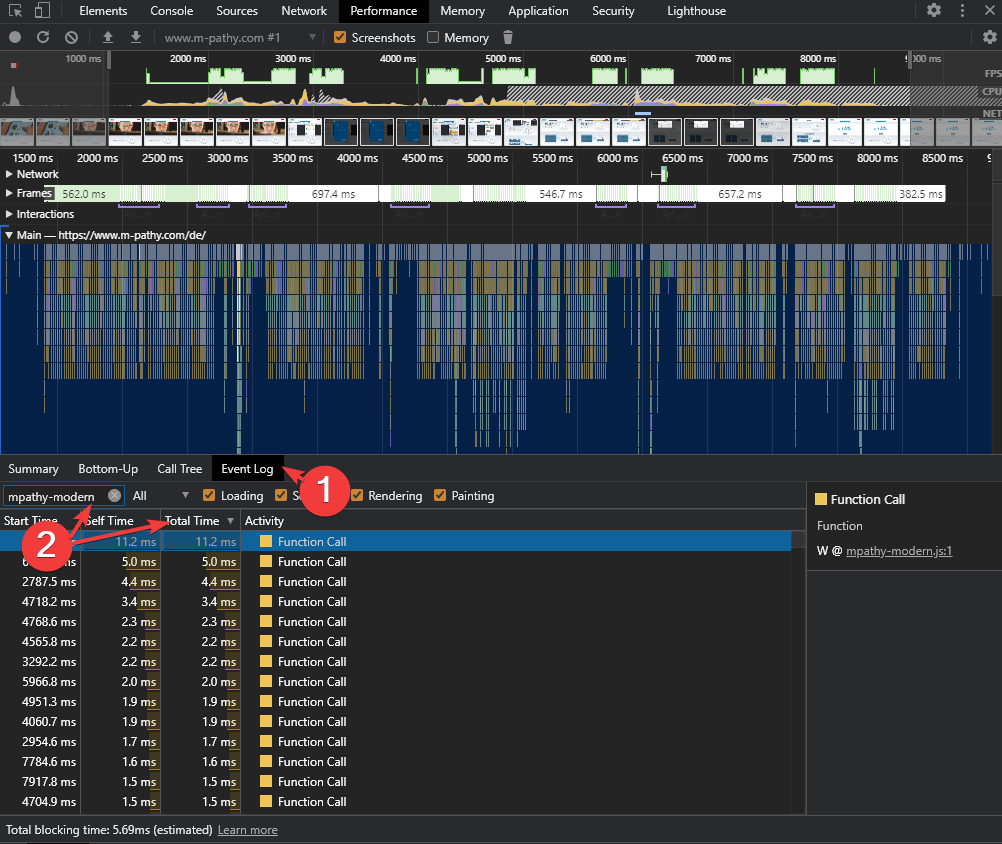Enable the Memory checkbox
Viewport: 1002px width, 844px height.
pos(433,37)
